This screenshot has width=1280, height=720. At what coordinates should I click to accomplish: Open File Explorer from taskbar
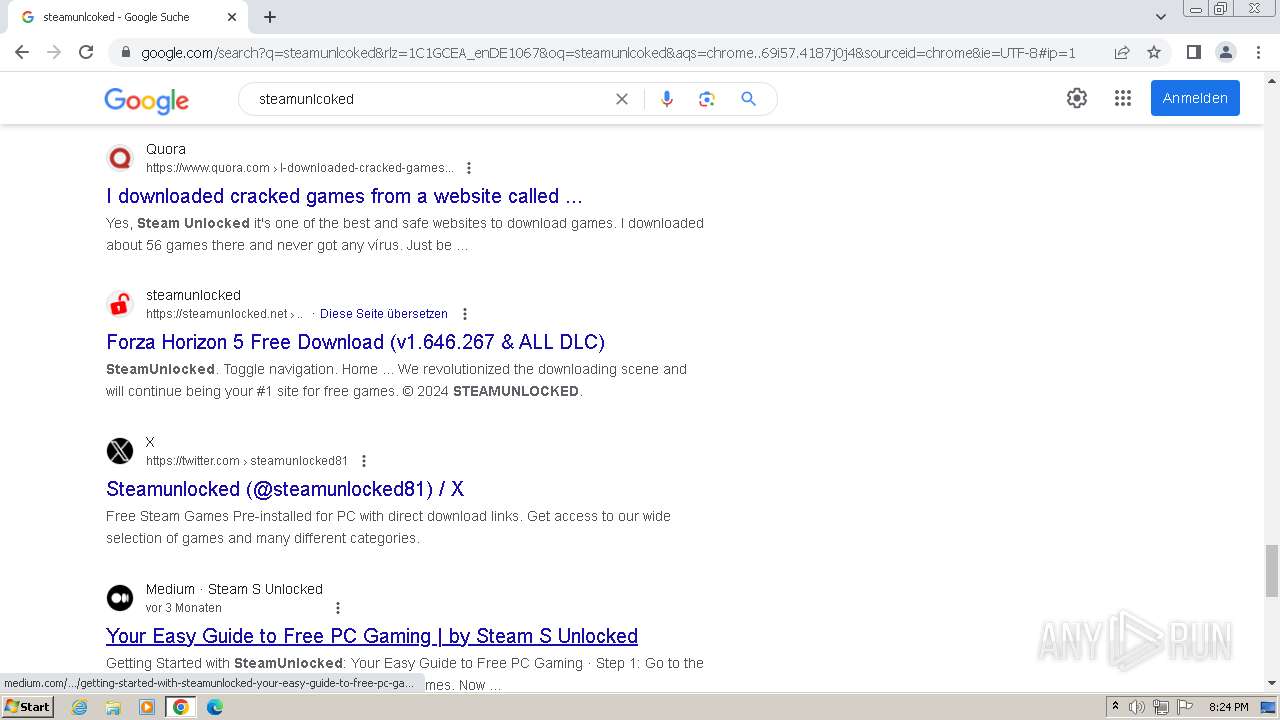coord(113,707)
